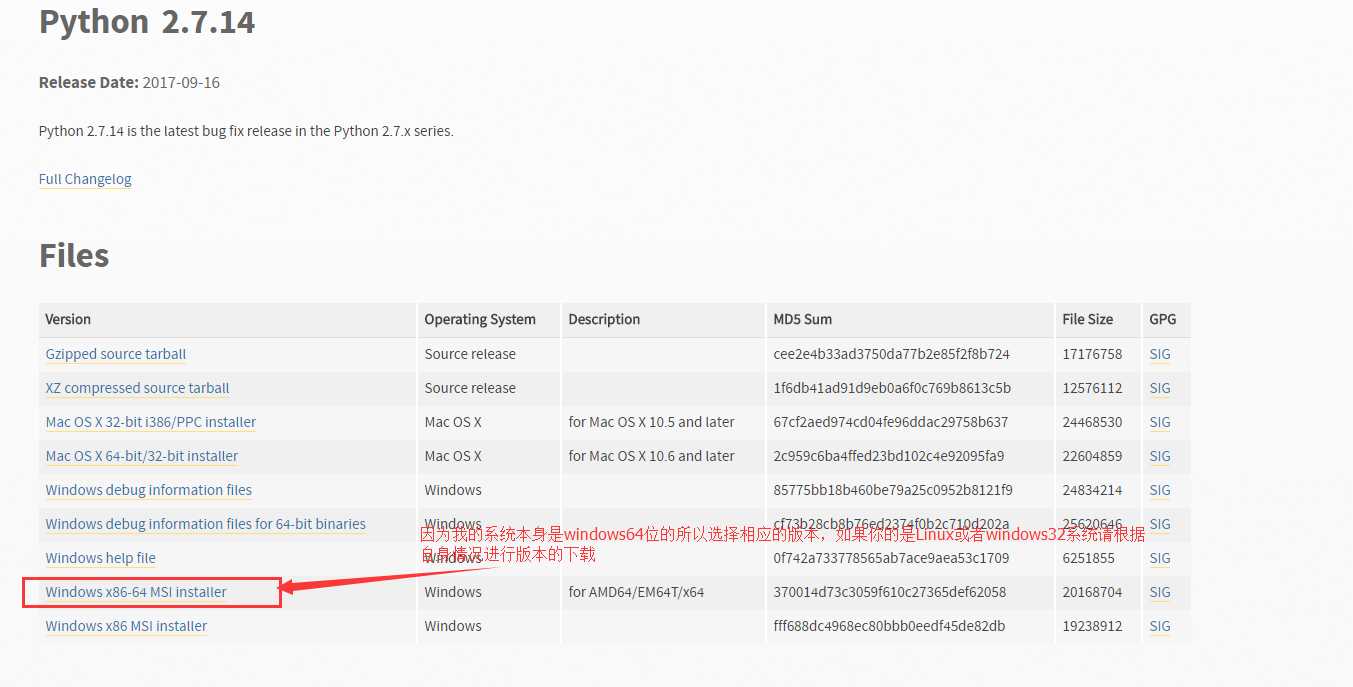The width and height of the screenshot is (1353, 687).
Task: Click MD5 sum 370014d73c3059f610c27365def62058
Action: [890, 592]
